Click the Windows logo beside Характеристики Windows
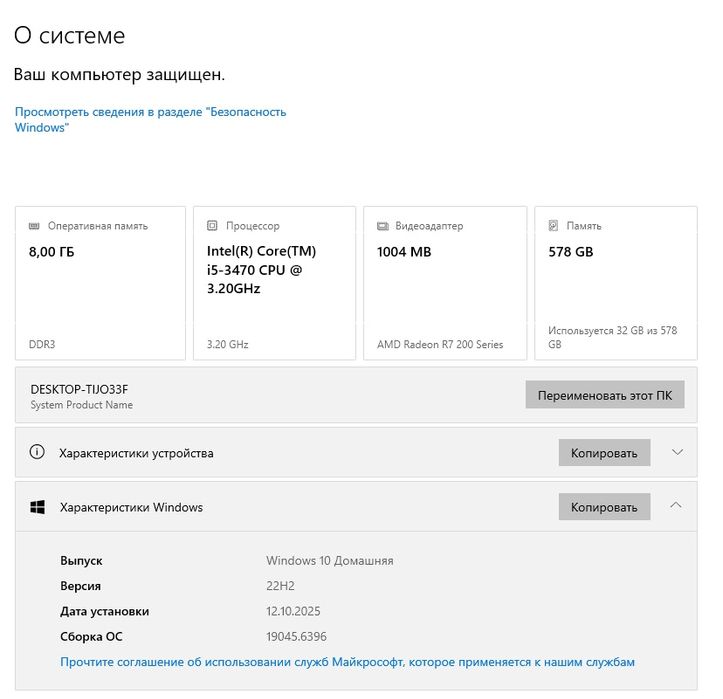Viewport: 723px width, 699px height. (37, 507)
